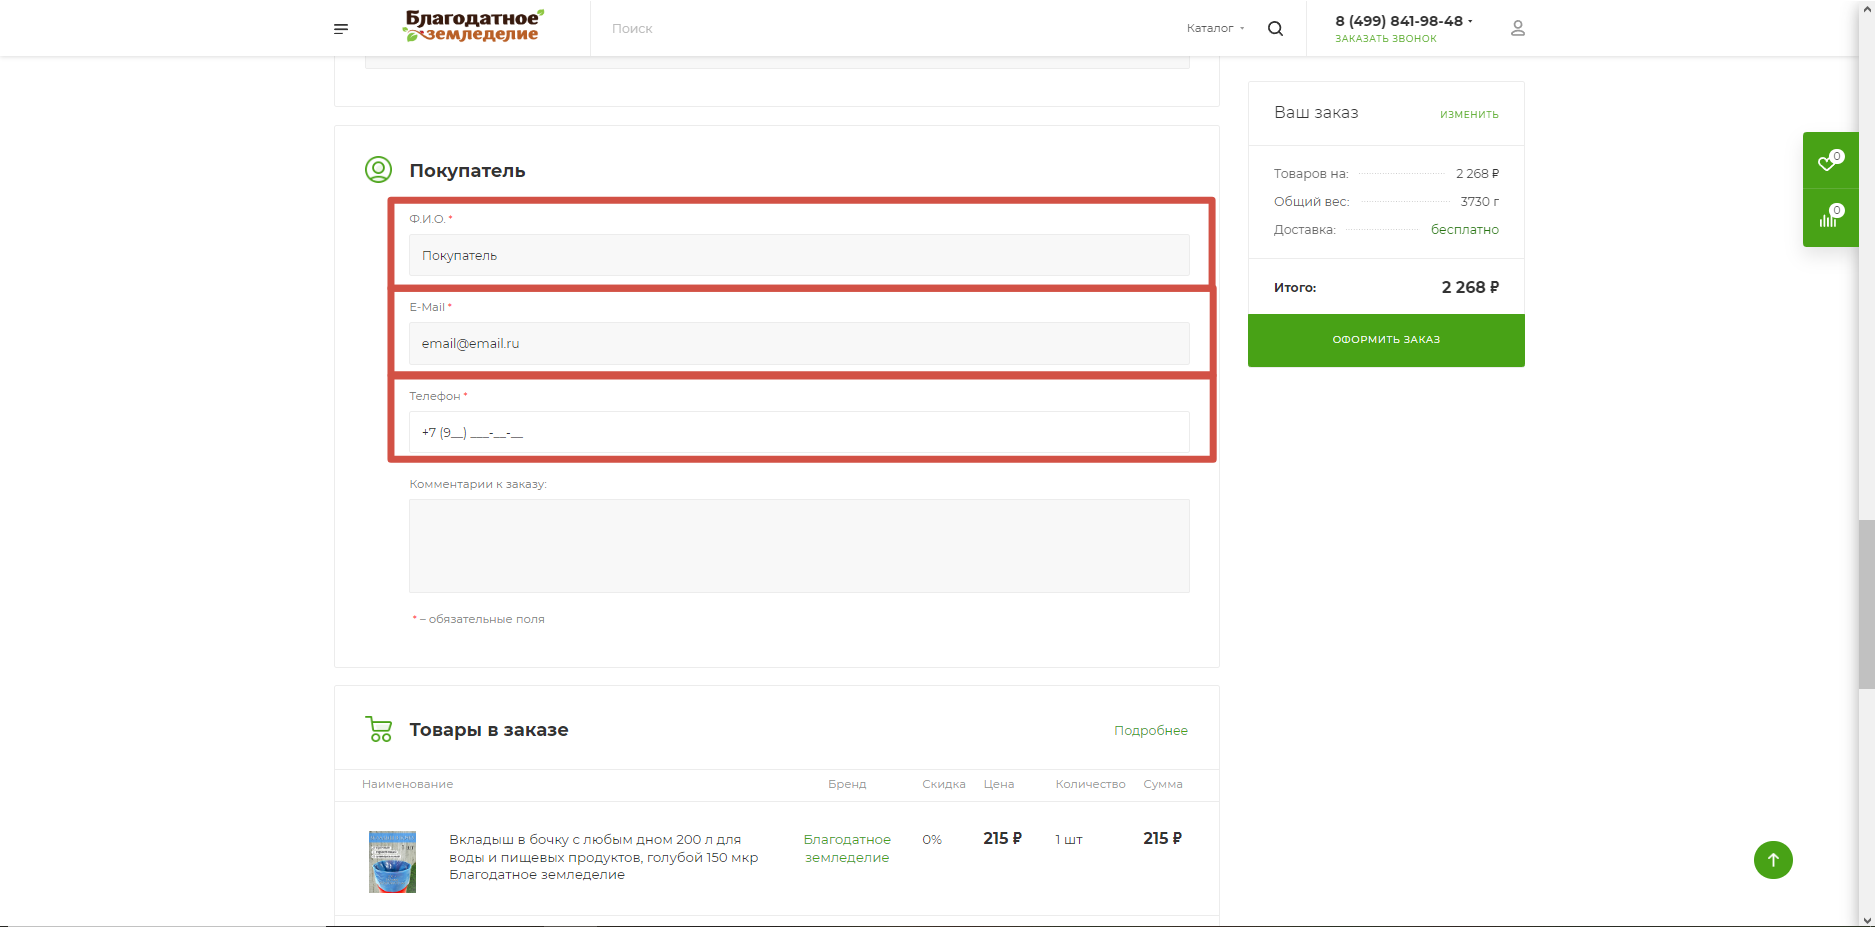Viewport: 1875px width, 927px height.
Task: Click the magnifier search icon
Action: point(1275,29)
